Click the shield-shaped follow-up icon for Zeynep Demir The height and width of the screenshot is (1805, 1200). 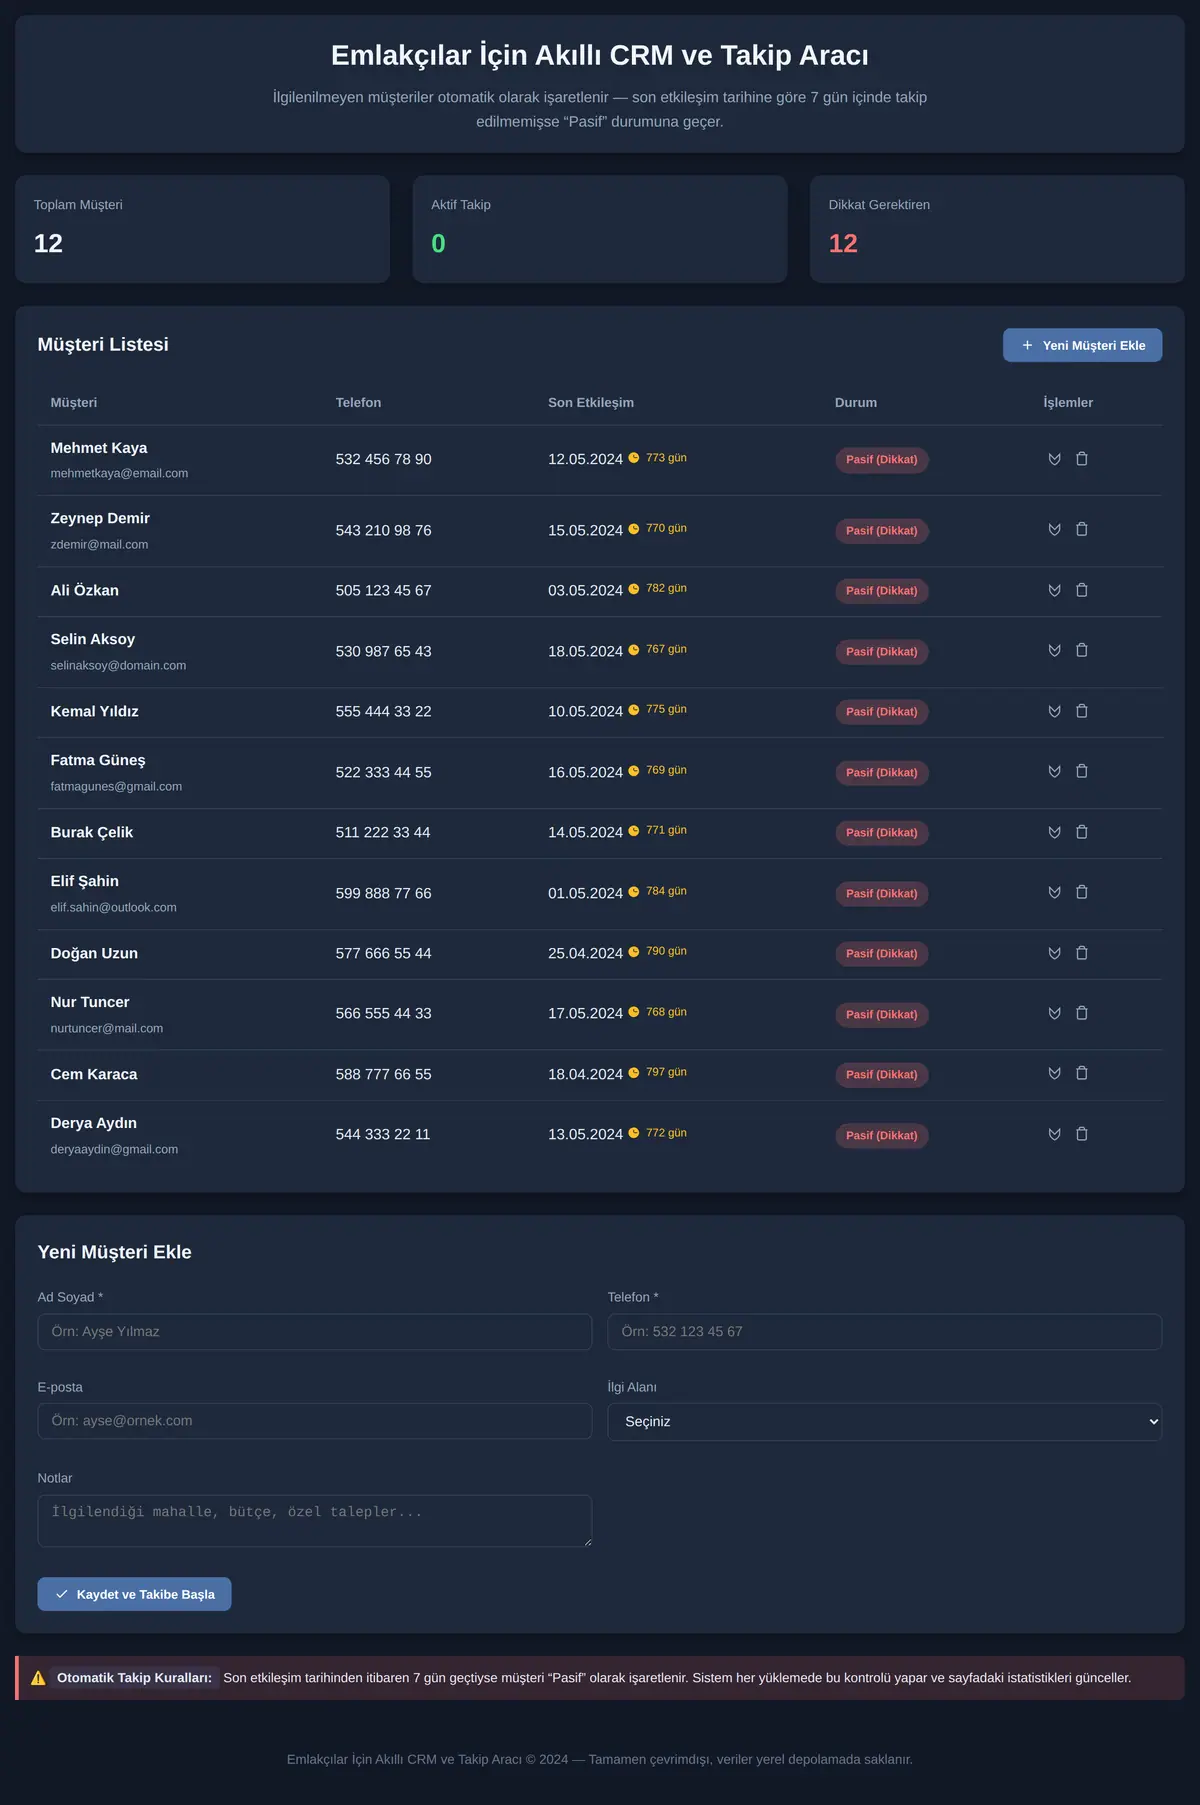click(1054, 529)
